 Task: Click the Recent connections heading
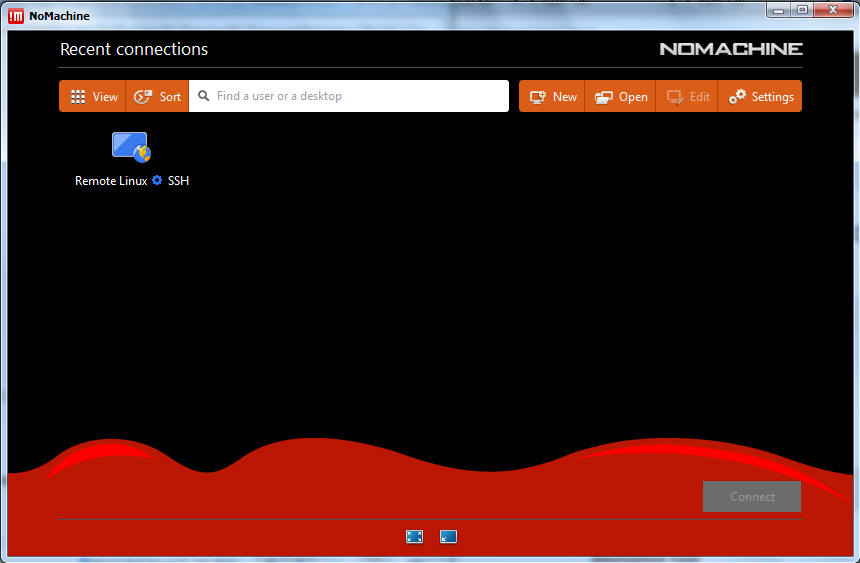click(134, 49)
